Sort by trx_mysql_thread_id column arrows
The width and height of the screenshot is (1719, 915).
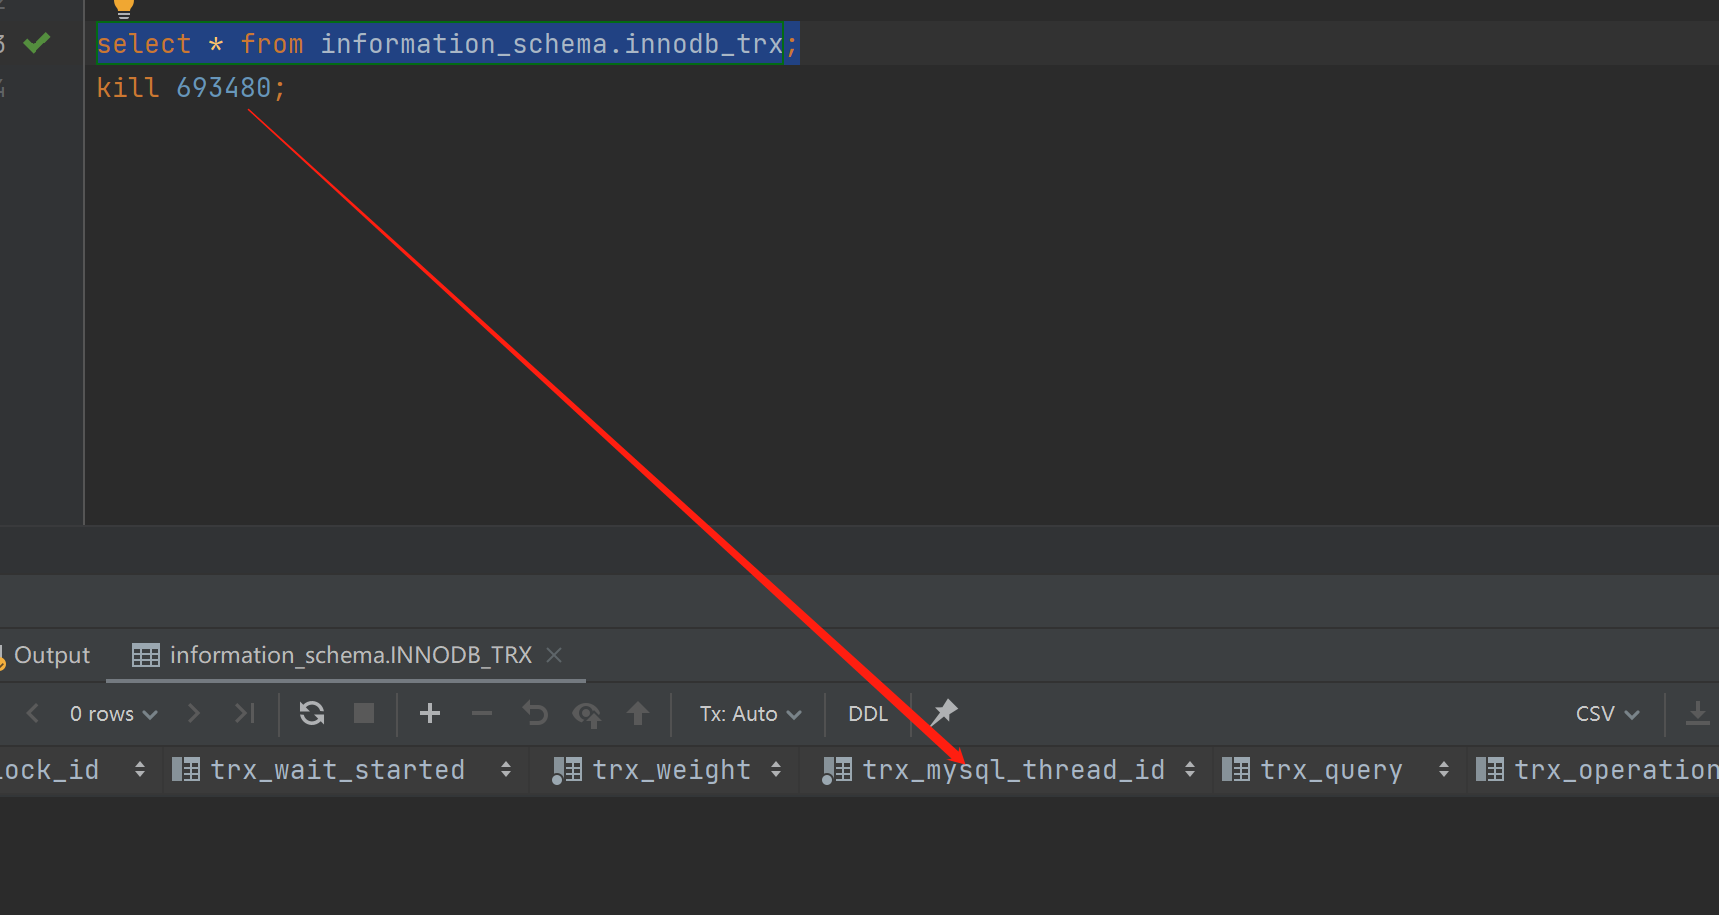click(x=1190, y=770)
